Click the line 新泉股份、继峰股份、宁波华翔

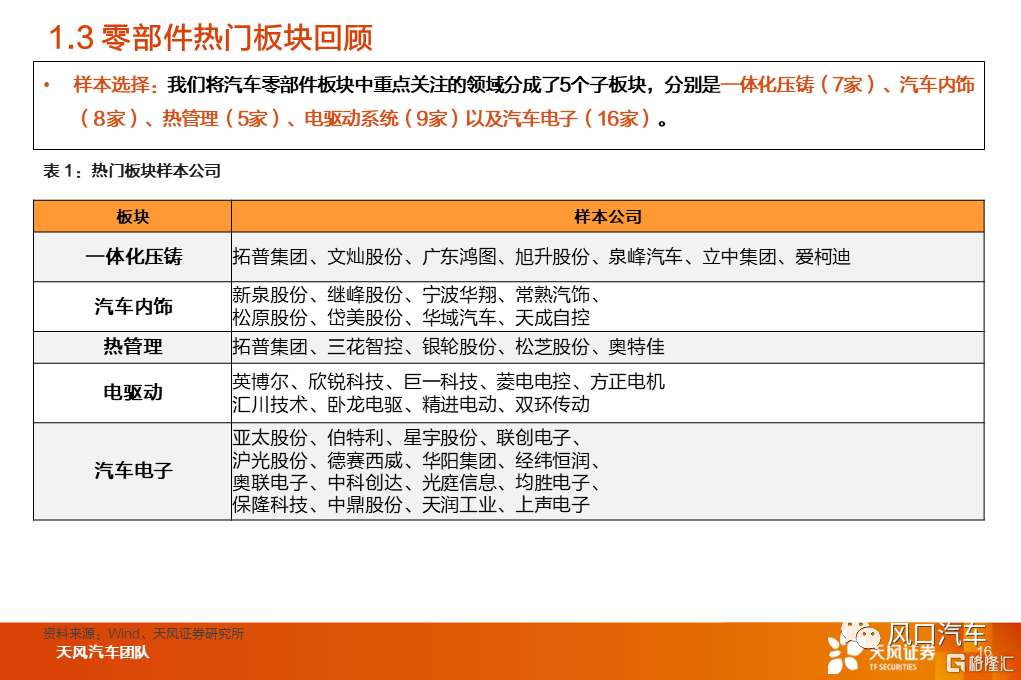point(416,295)
